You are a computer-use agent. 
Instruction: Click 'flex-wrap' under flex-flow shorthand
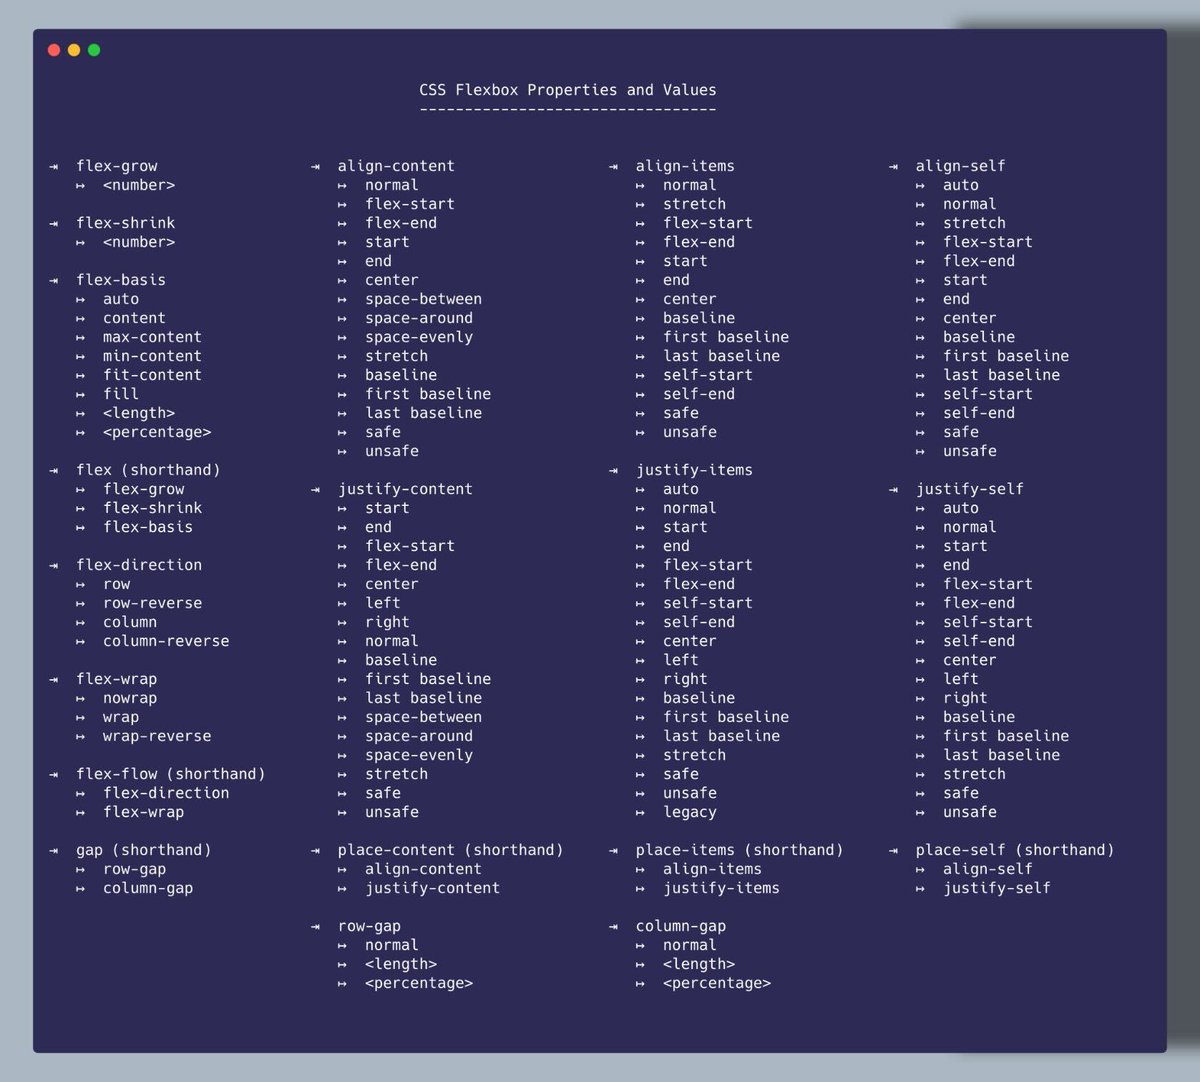tap(144, 812)
